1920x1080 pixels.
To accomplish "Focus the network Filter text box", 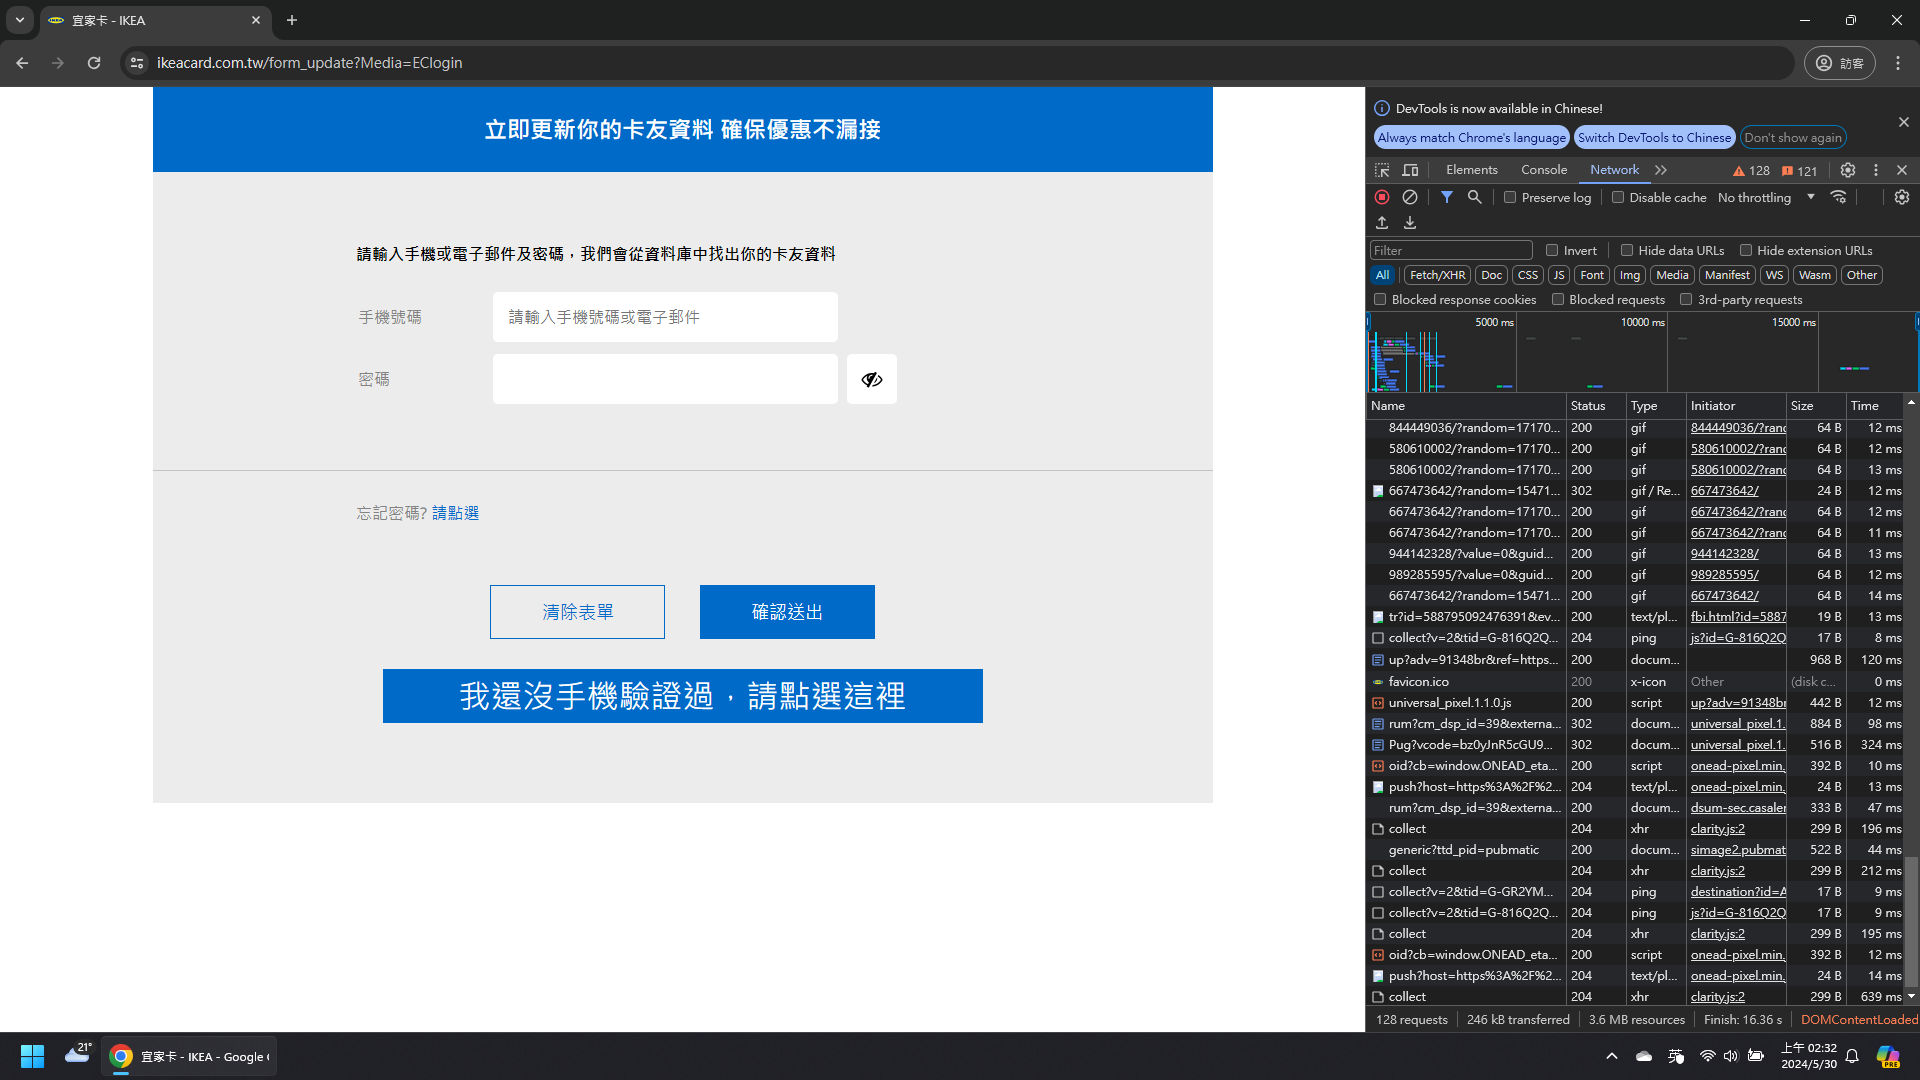I will click(1451, 251).
